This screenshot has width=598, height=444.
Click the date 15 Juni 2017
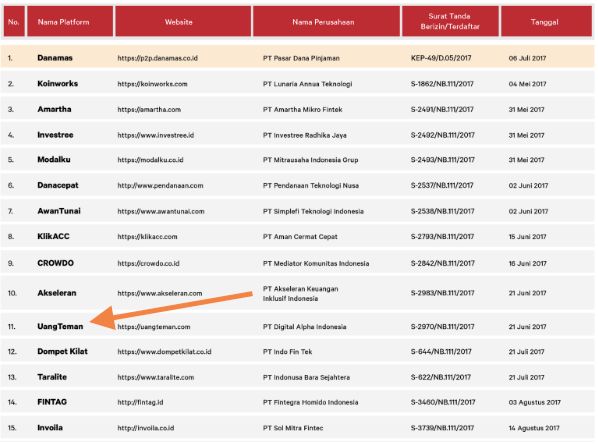click(x=527, y=237)
